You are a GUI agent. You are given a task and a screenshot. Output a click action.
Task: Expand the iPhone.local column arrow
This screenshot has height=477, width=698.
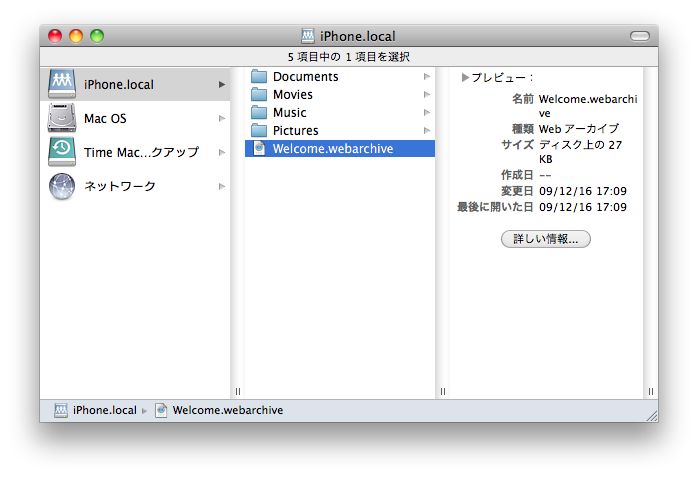pos(222,84)
